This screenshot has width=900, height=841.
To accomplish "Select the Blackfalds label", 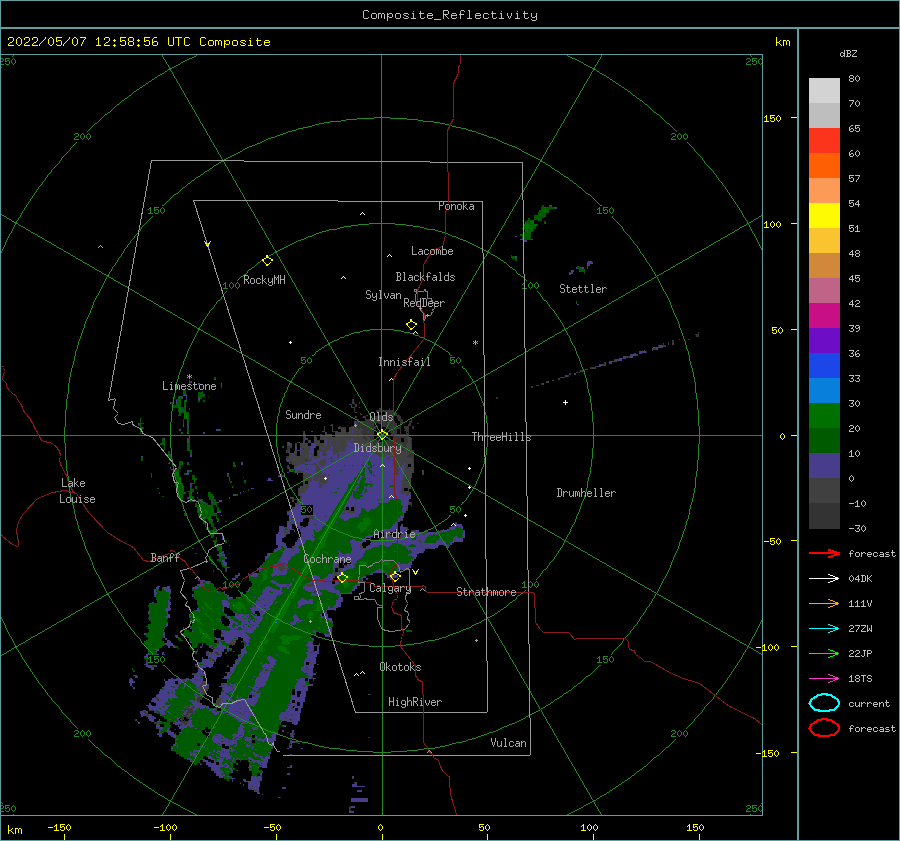I will click(425, 277).
